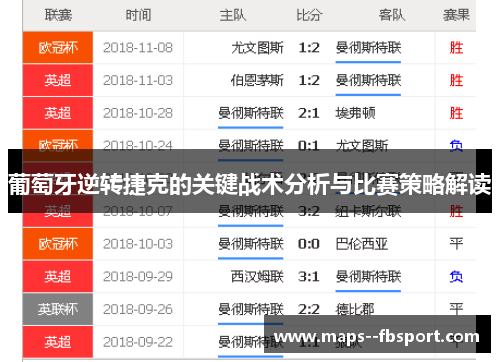Click the 平 result in the 2018-09-26 row
Screen dimensions: 500x362
pyautogui.click(x=456, y=309)
